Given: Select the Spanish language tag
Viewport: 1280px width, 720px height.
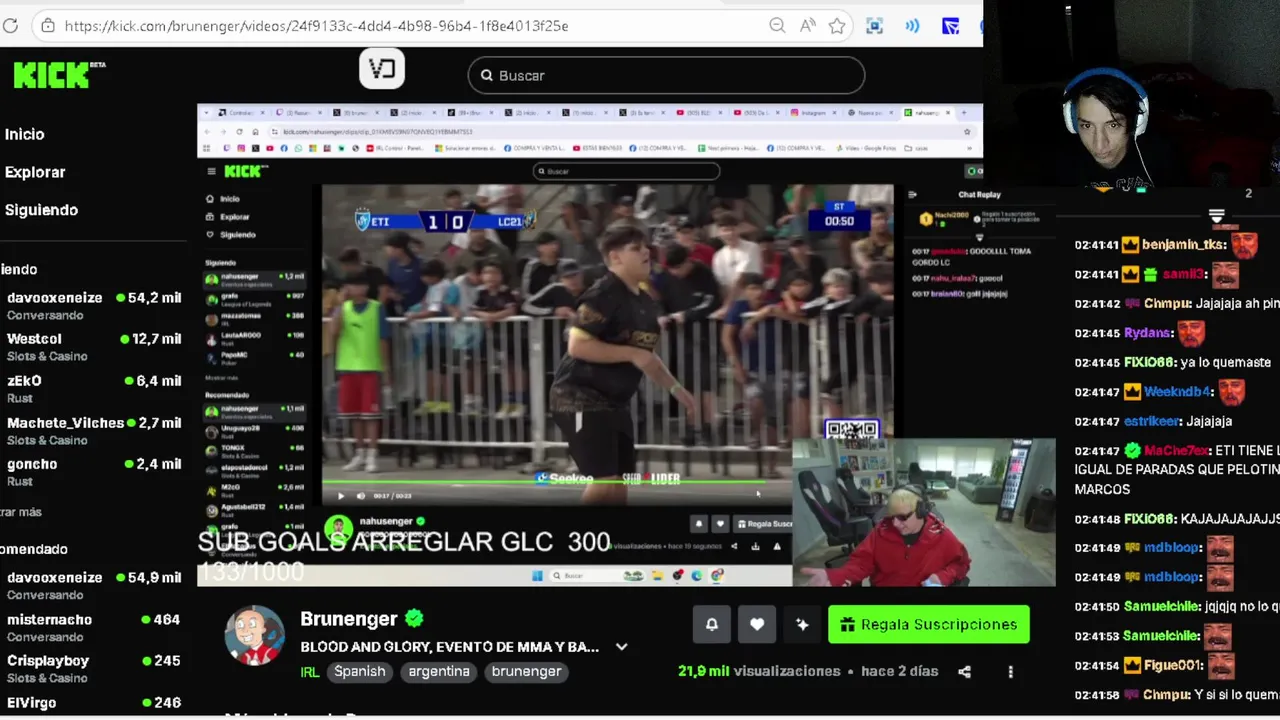Looking at the screenshot, I should [360, 671].
